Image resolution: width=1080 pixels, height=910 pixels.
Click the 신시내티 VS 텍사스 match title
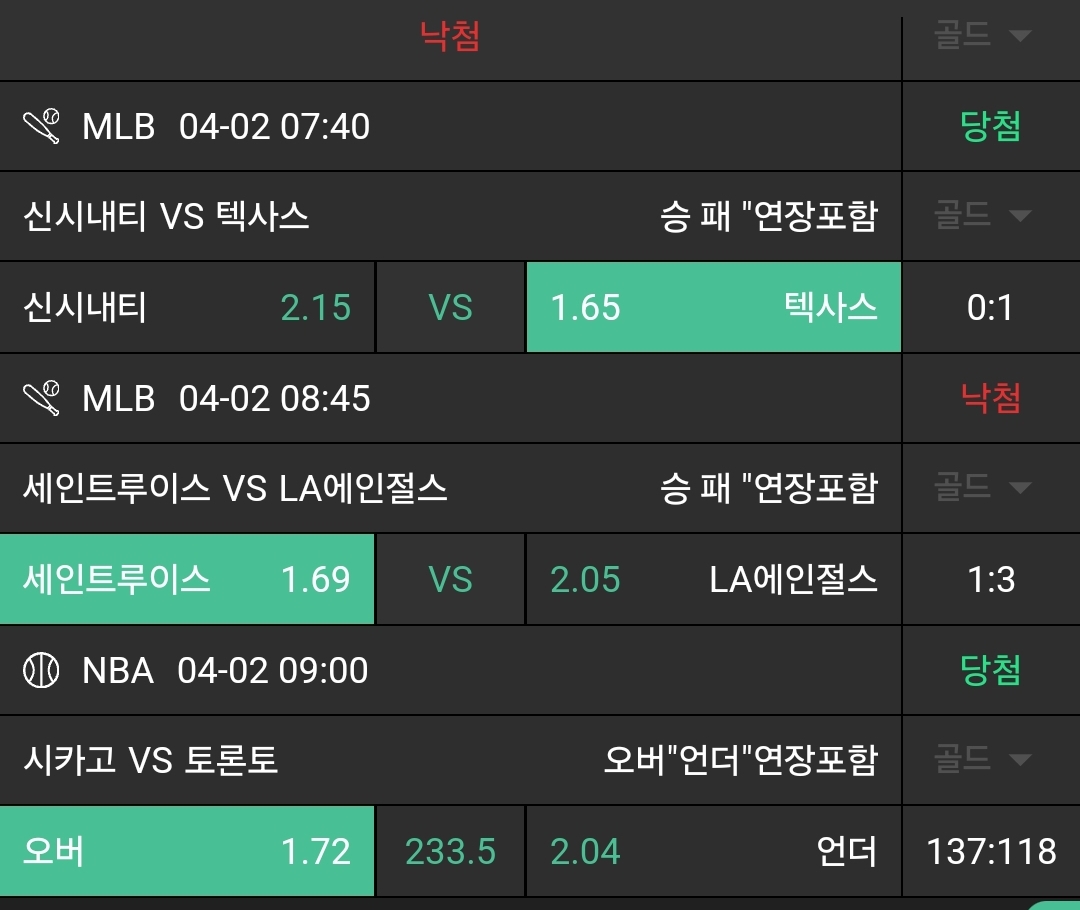[166, 216]
